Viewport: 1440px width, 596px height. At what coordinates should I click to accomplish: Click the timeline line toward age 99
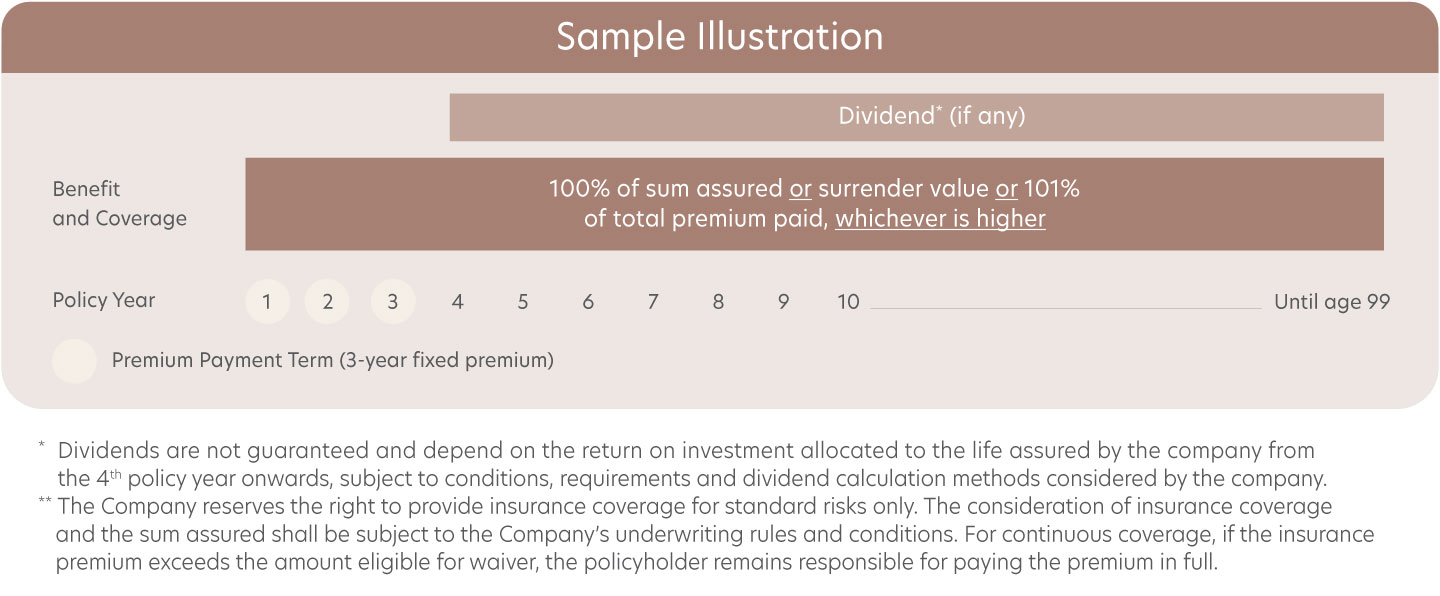pos(1066,308)
